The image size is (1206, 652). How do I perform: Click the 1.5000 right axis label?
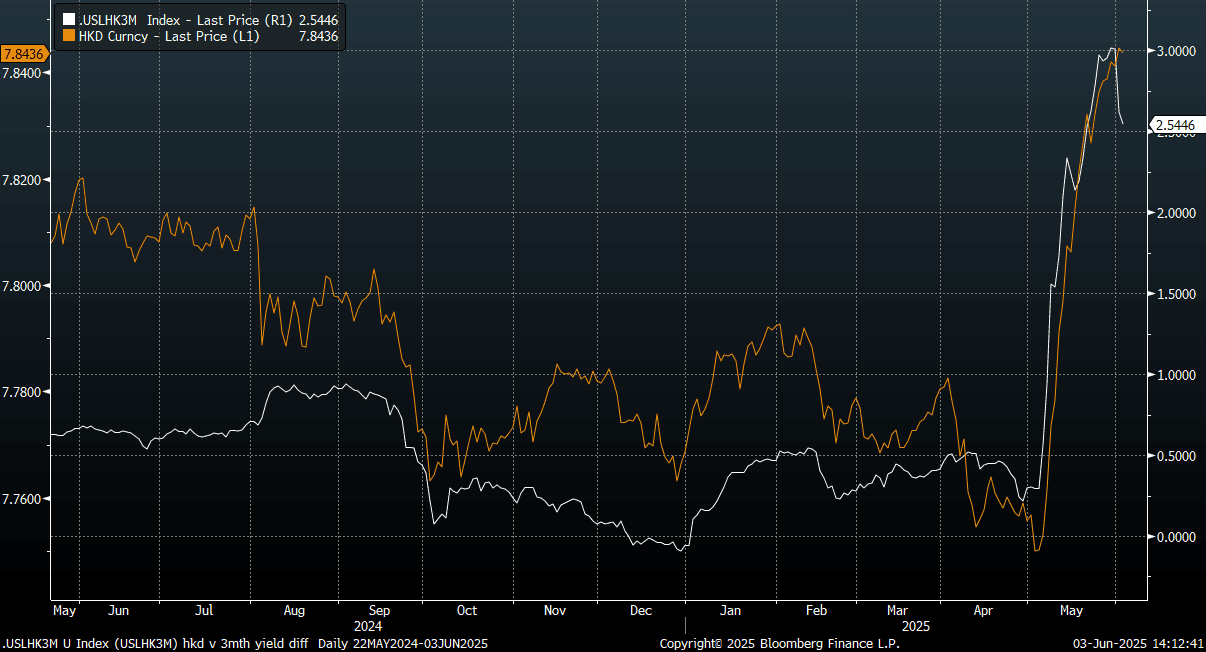(x=1176, y=295)
